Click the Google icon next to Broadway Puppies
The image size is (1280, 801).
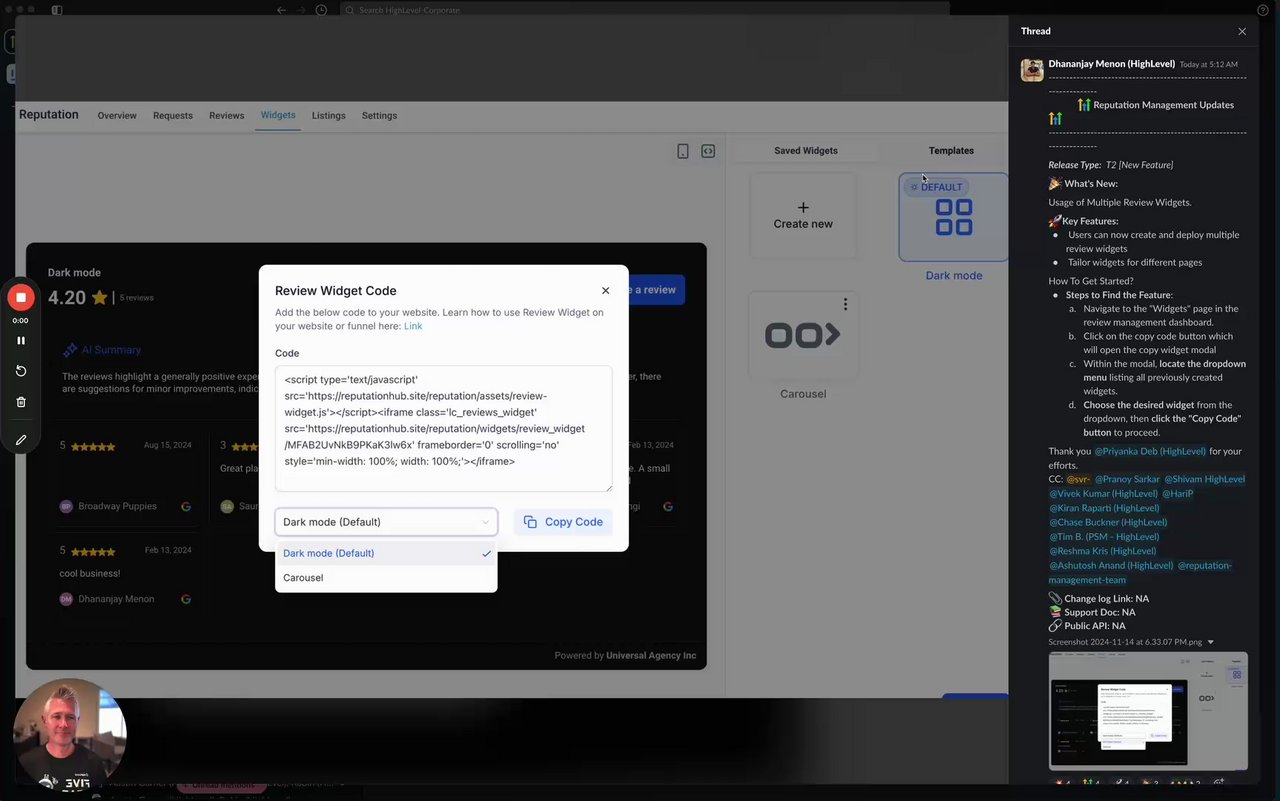click(x=186, y=507)
